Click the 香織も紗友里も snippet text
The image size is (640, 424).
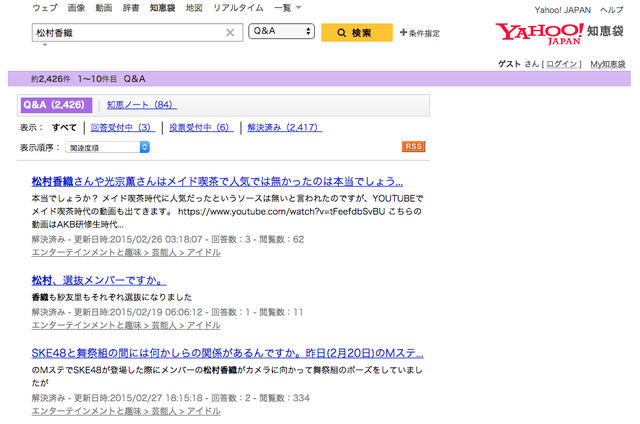tap(112, 297)
